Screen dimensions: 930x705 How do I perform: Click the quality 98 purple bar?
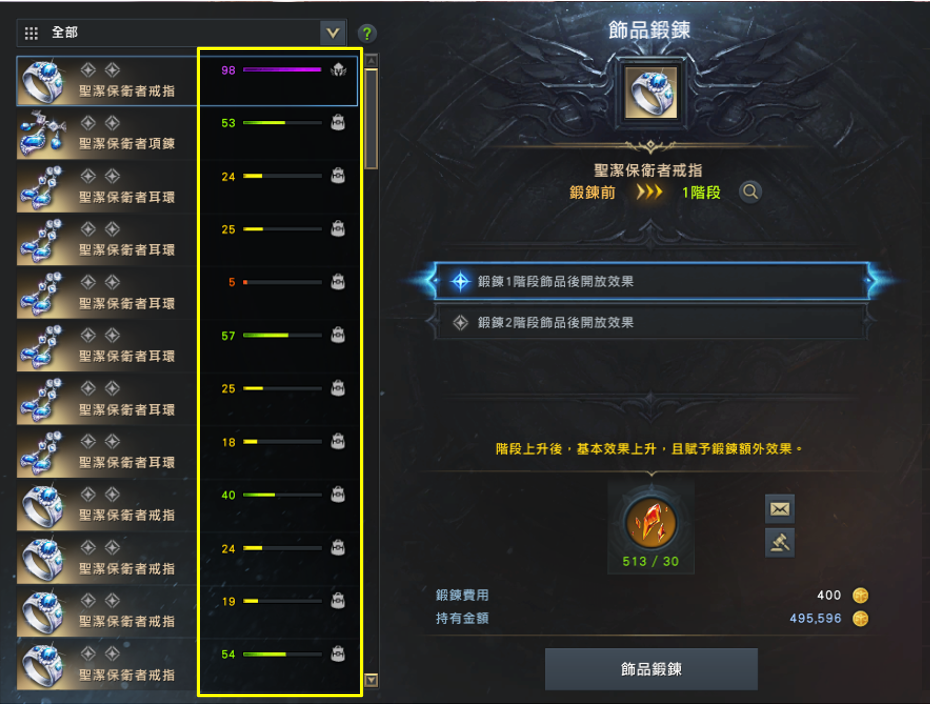pyautogui.click(x=282, y=70)
